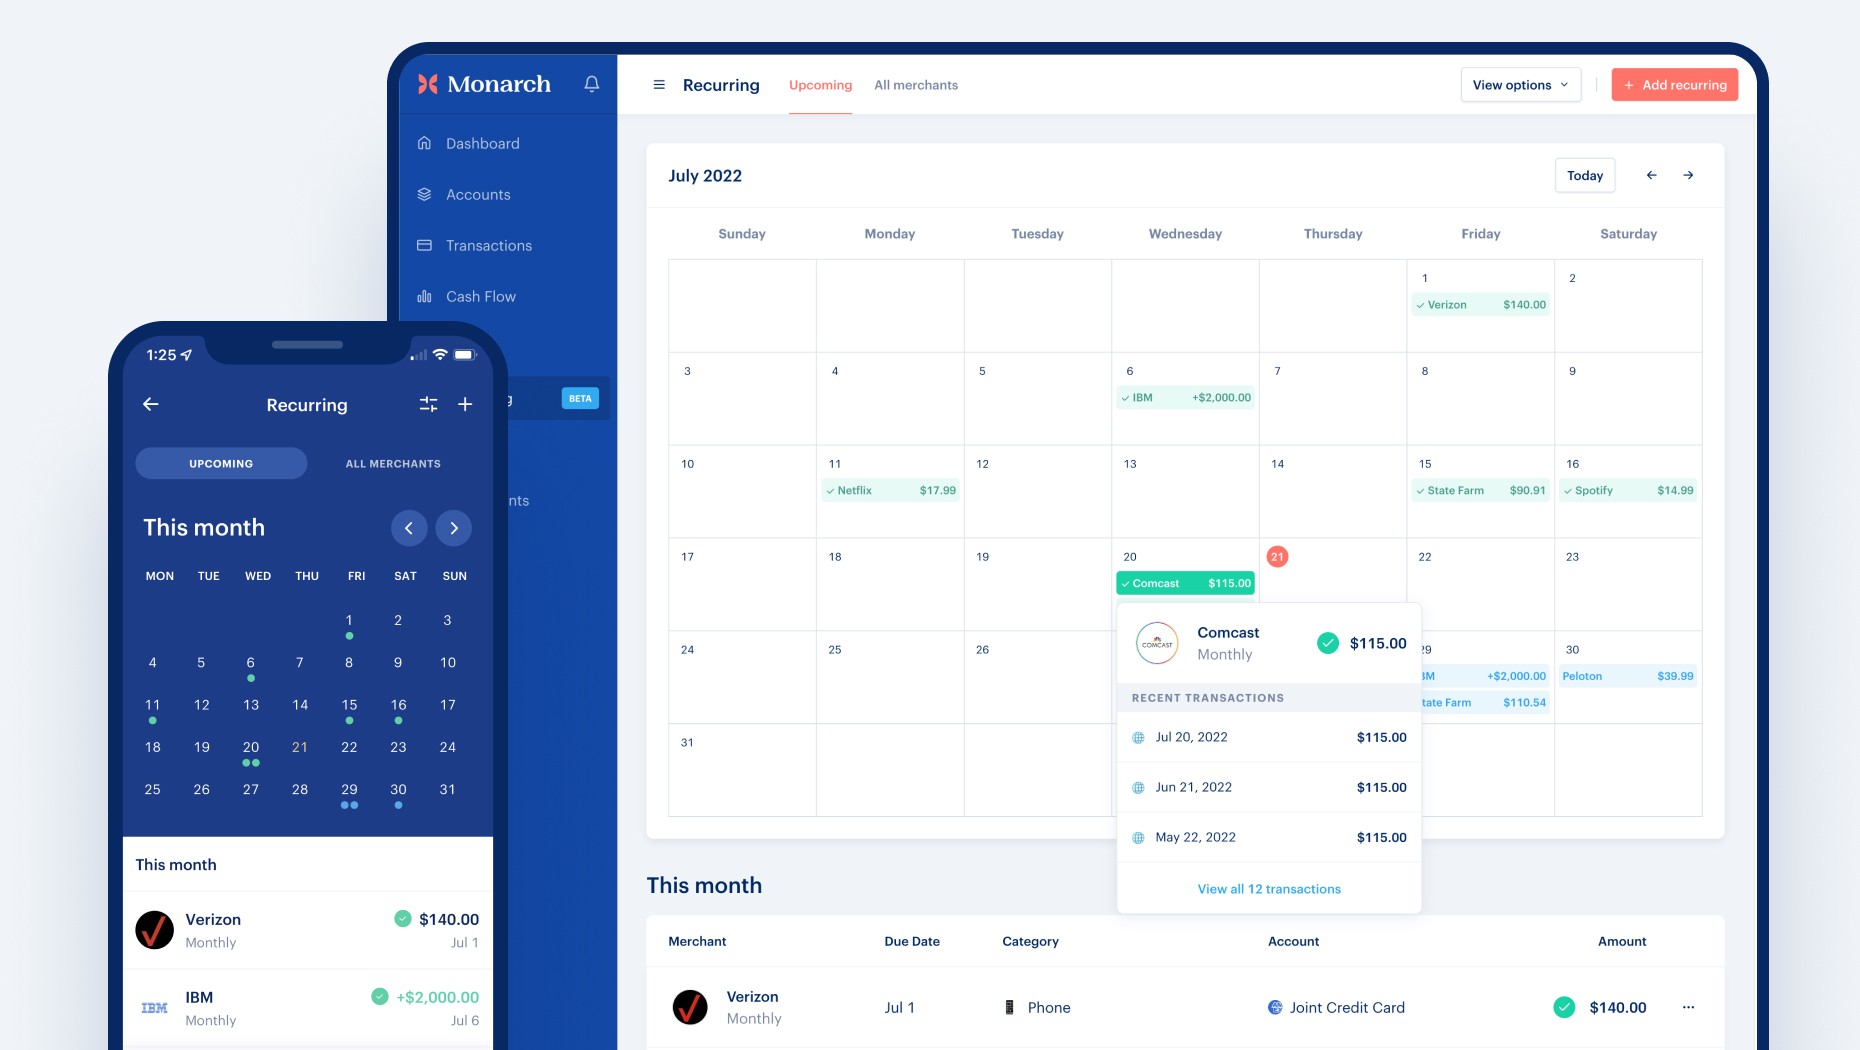Click the Joint Credit Card account icon
1860x1050 pixels.
(x=1275, y=1007)
